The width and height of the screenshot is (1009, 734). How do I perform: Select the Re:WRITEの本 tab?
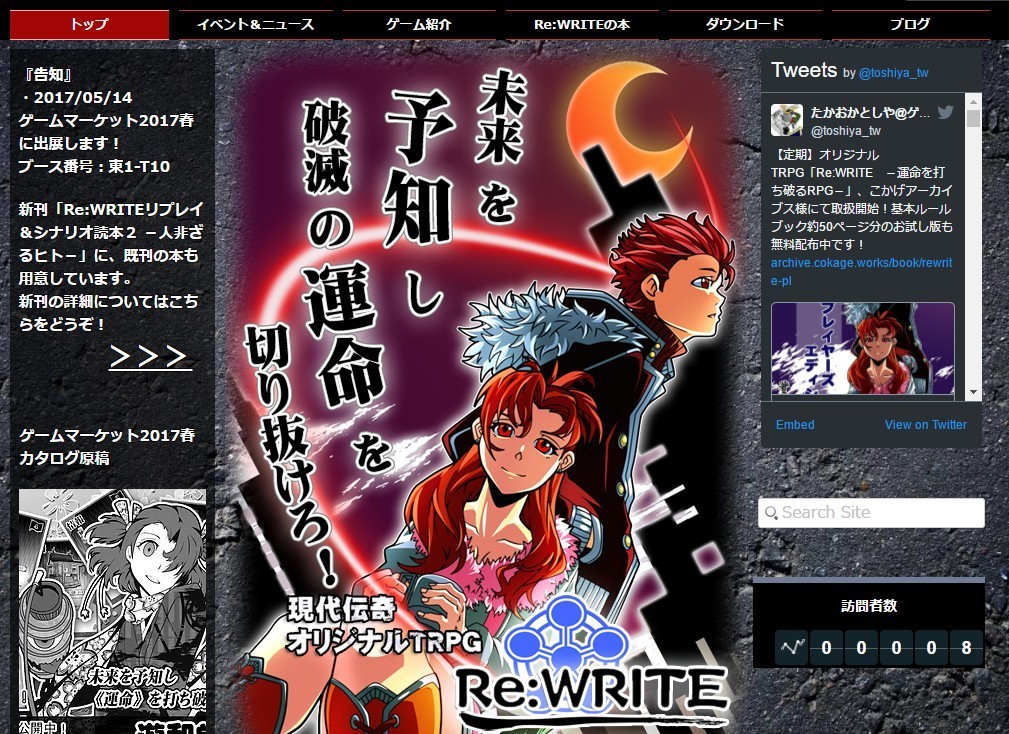pyautogui.click(x=582, y=25)
